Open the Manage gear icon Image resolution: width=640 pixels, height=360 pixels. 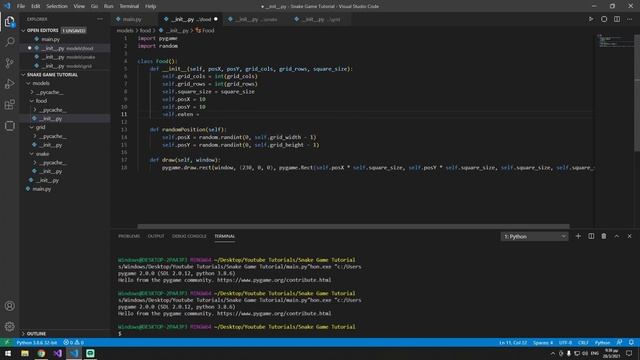9,327
